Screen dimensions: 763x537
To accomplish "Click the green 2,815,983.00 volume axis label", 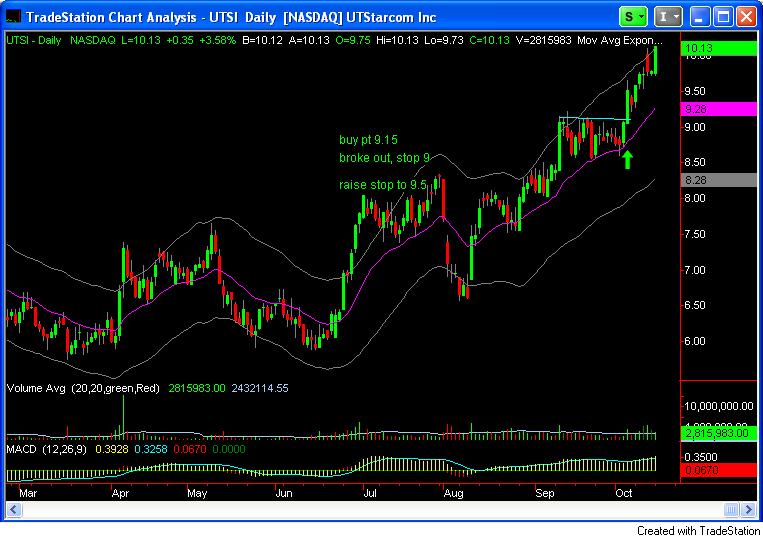I will point(719,433).
